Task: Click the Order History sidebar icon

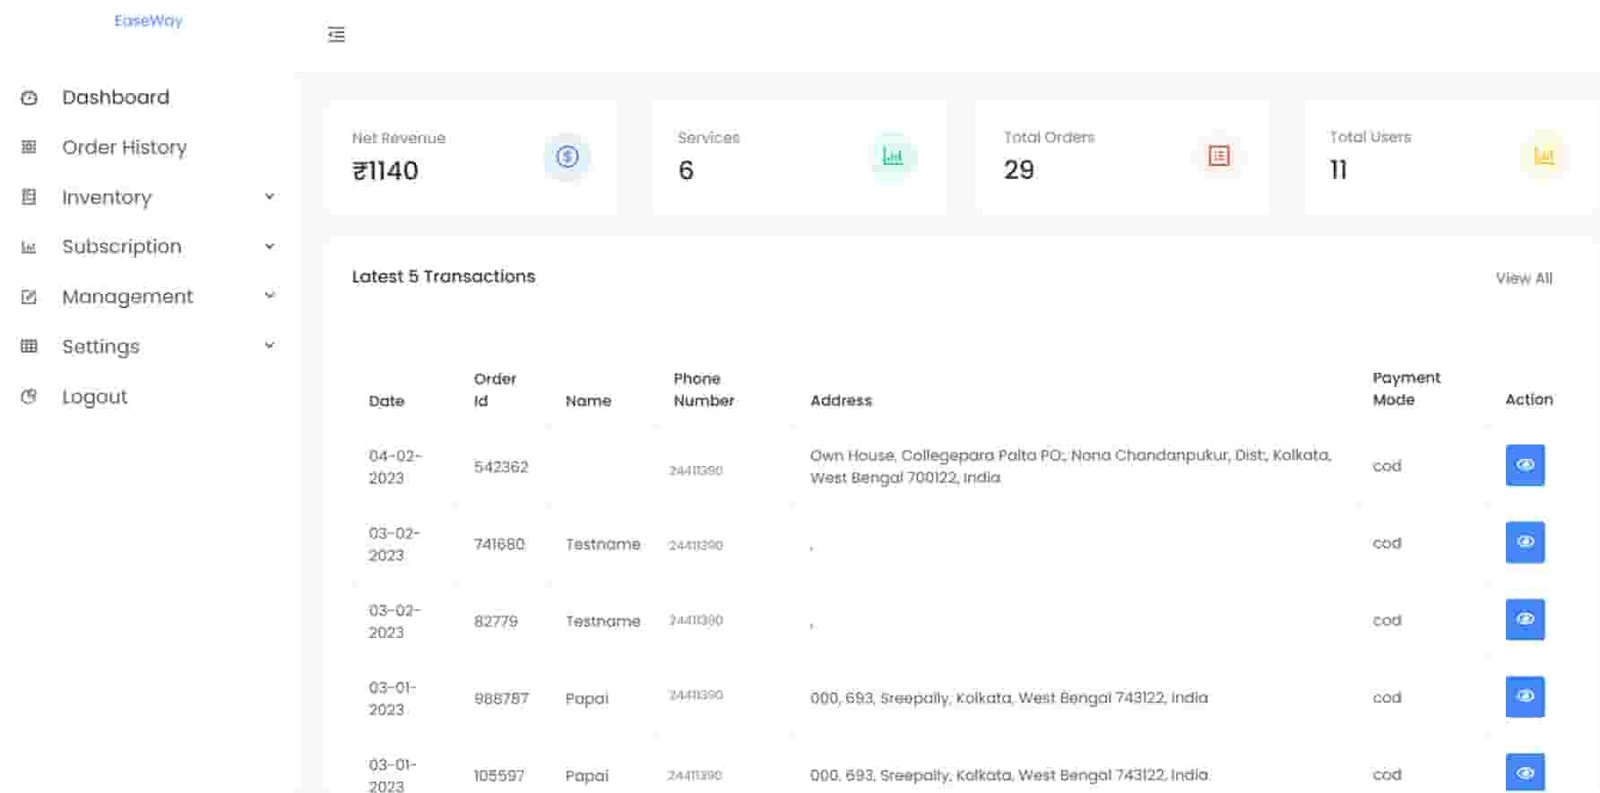Action: pos(29,147)
